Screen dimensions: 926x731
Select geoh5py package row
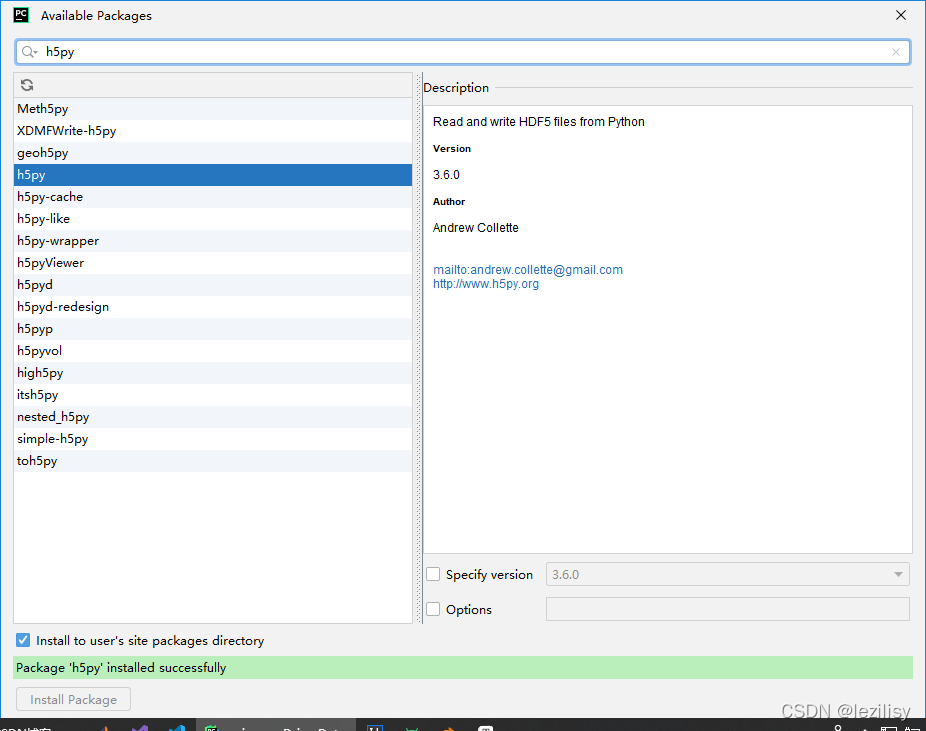[x=213, y=153]
